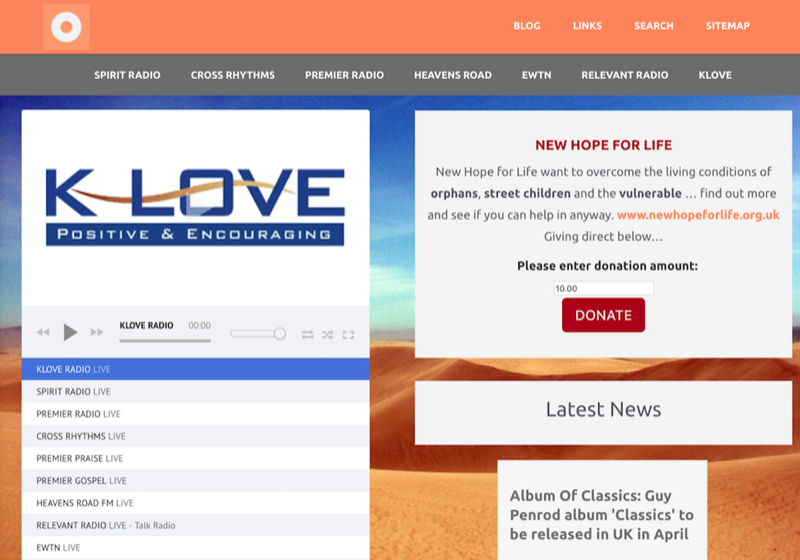Open the SEARCH page
Screen dimensions: 800x560
[654, 26]
